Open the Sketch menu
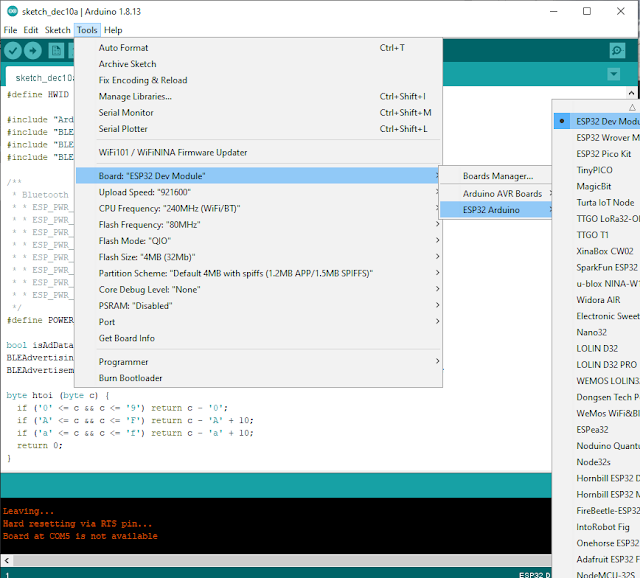Image resolution: width=640 pixels, height=578 pixels. pyautogui.click(x=58, y=30)
